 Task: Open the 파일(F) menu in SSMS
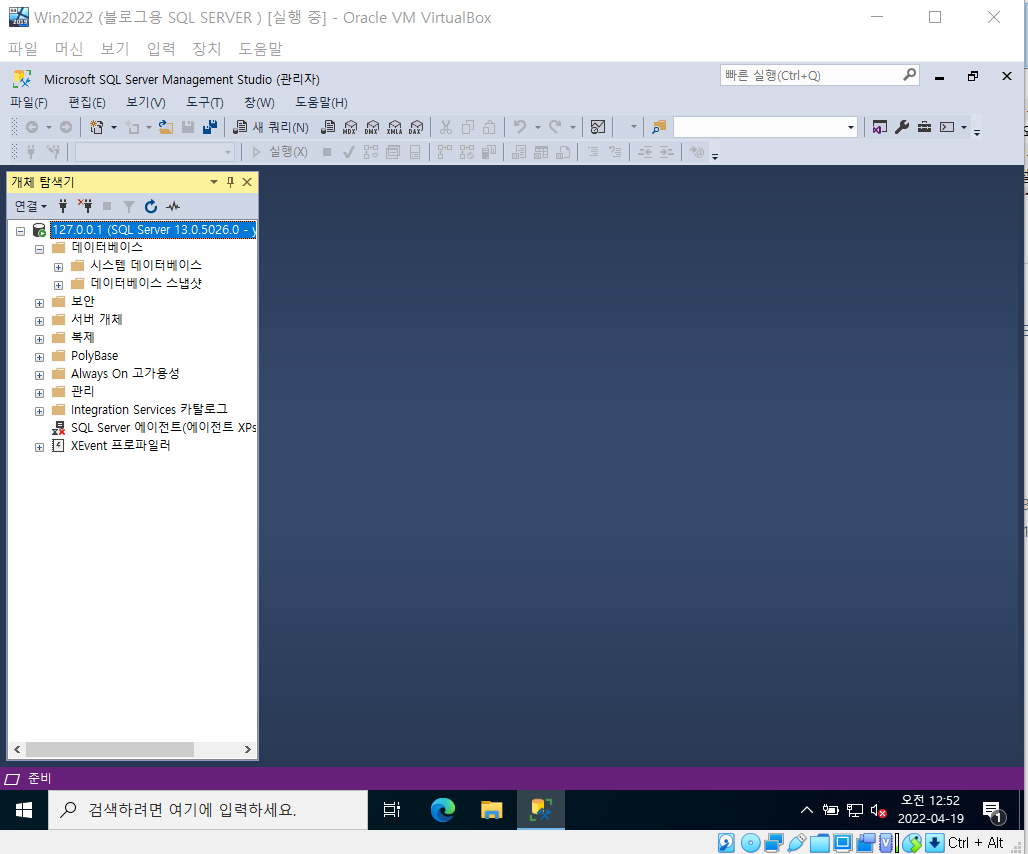pos(29,103)
